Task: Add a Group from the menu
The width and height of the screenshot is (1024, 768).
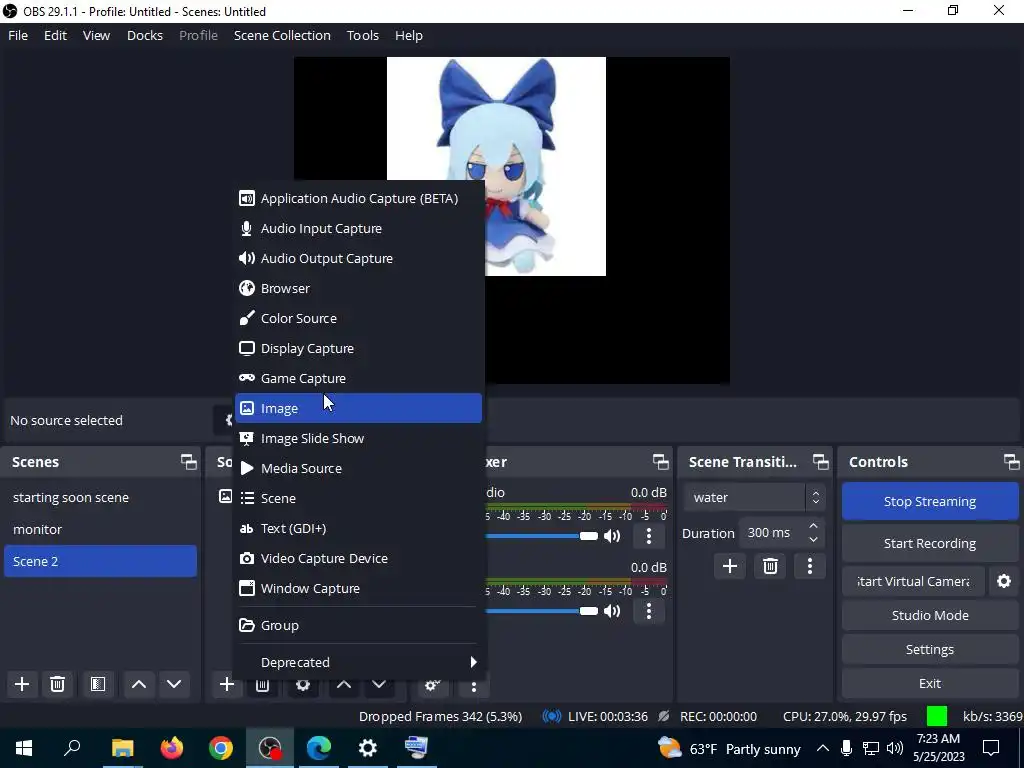Action: pos(358,625)
